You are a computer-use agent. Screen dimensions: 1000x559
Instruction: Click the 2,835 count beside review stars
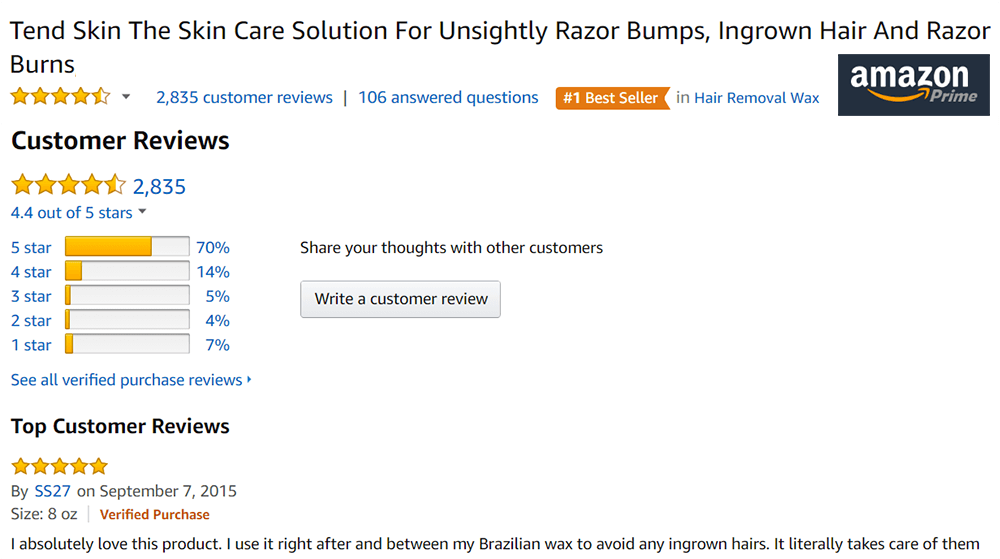click(159, 186)
